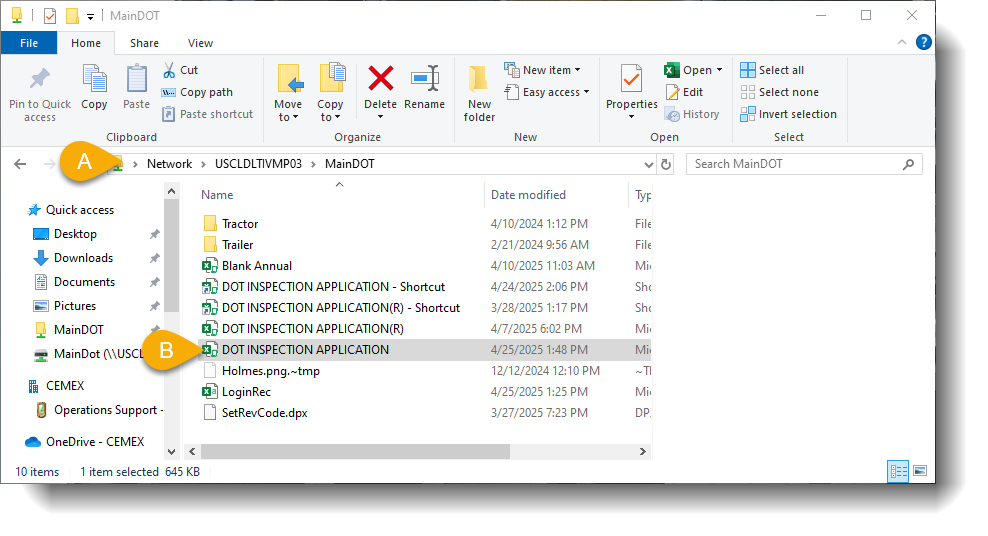
Task: Open OneDrive - CEMEX in navigation pane
Action: [95, 442]
